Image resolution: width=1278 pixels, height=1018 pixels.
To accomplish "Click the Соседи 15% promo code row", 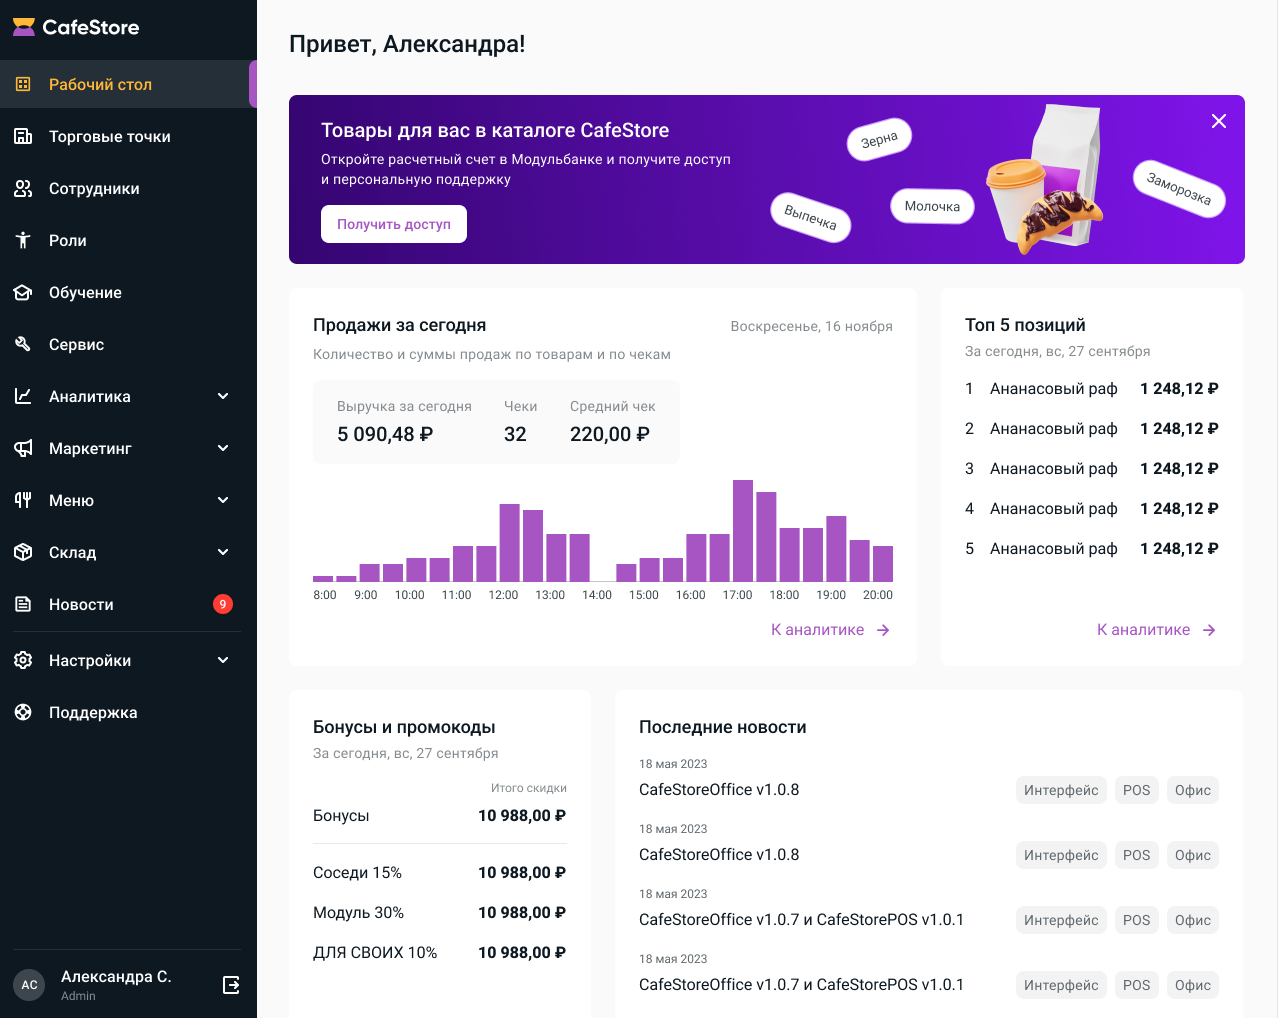I will [440, 873].
